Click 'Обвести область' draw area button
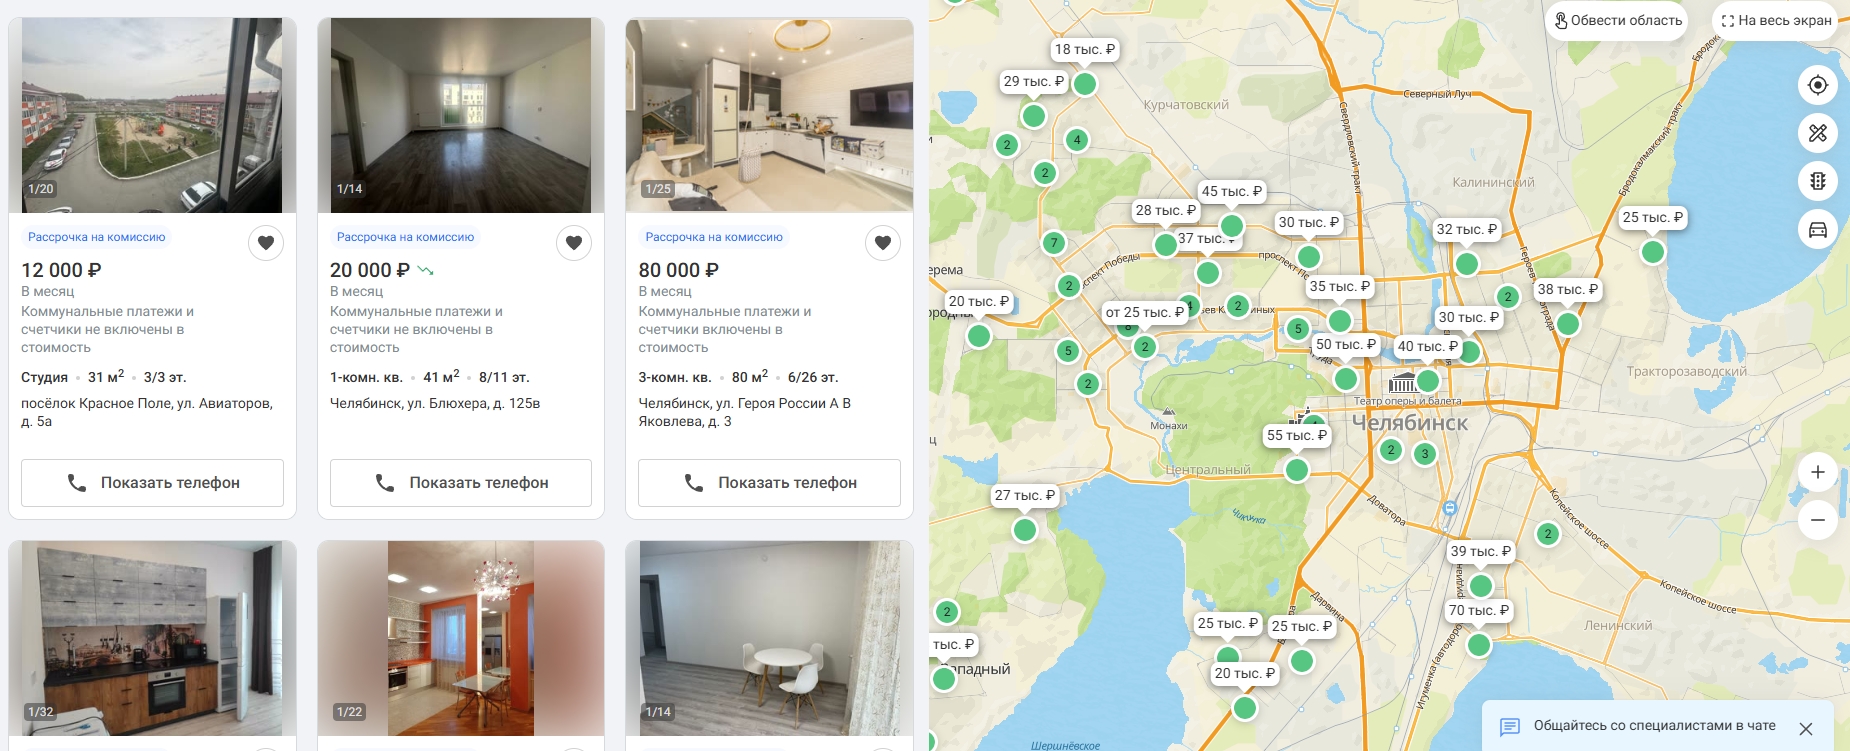This screenshot has width=1850, height=751. [1617, 20]
